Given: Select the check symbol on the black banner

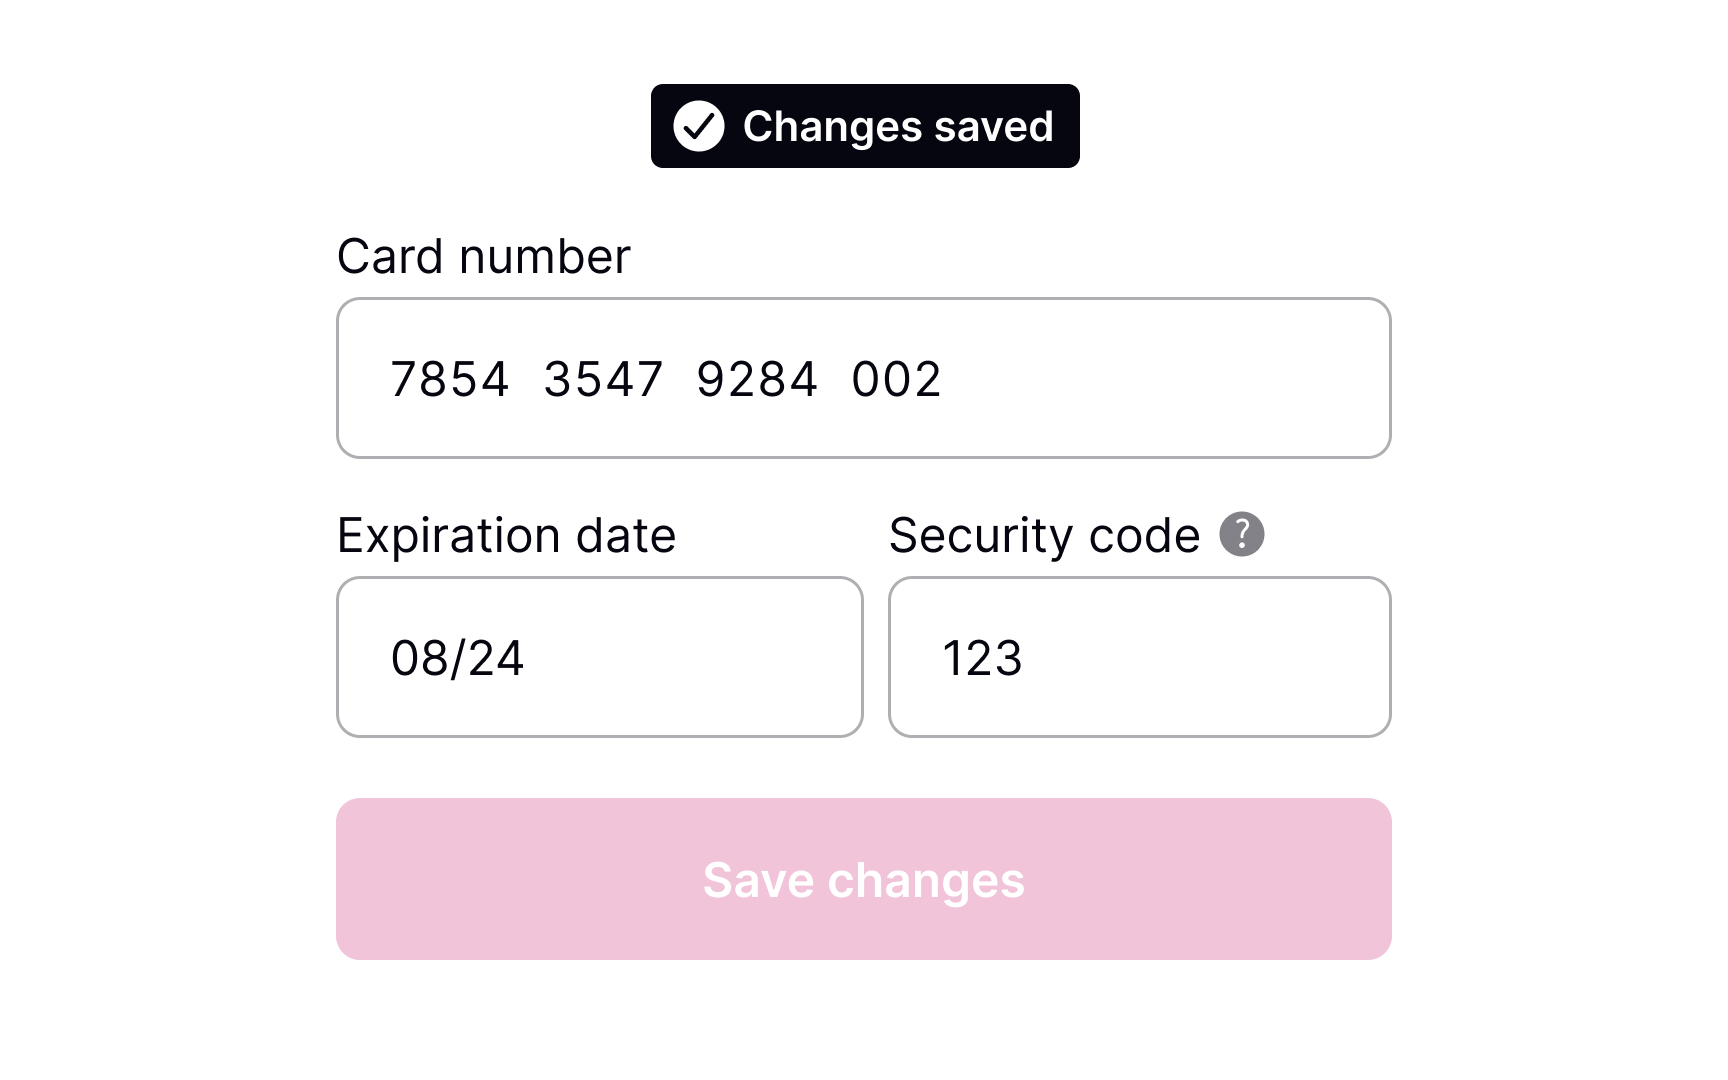Looking at the screenshot, I should [699, 126].
